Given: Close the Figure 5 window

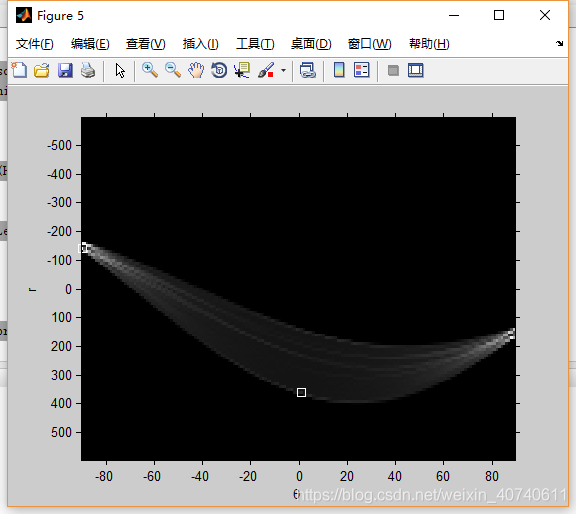Looking at the screenshot, I should coord(545,15).
